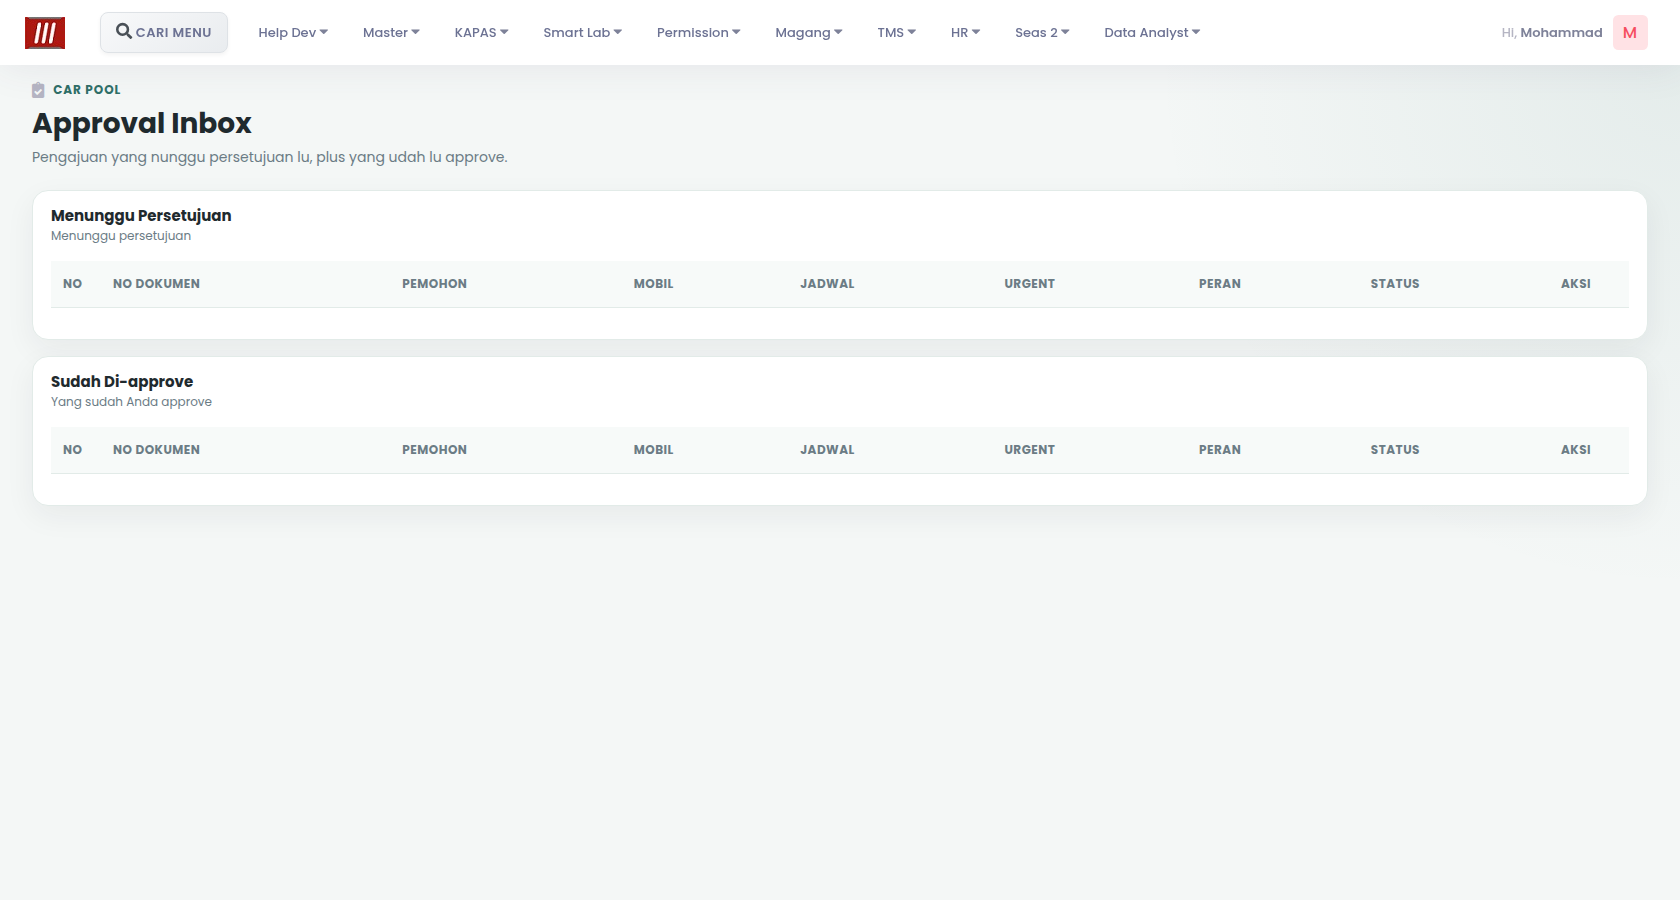Image resolution: width=1680 pixels, height=900 pixels.
Task: Click the Status header in Sudah Di-approve table
Action: [1395, 450]
